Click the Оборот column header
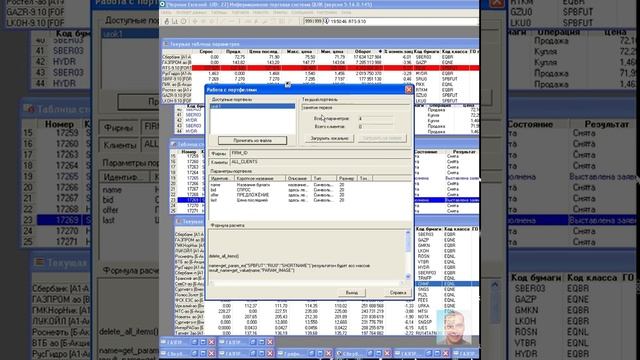Screen dimensions: 640x360 [x=365, y=52]
